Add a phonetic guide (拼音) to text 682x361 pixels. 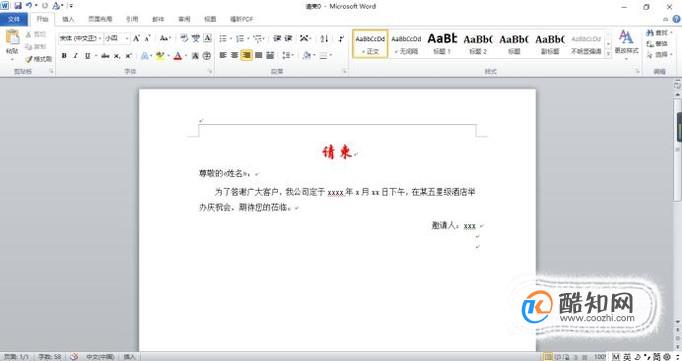(x=196, y=38)
